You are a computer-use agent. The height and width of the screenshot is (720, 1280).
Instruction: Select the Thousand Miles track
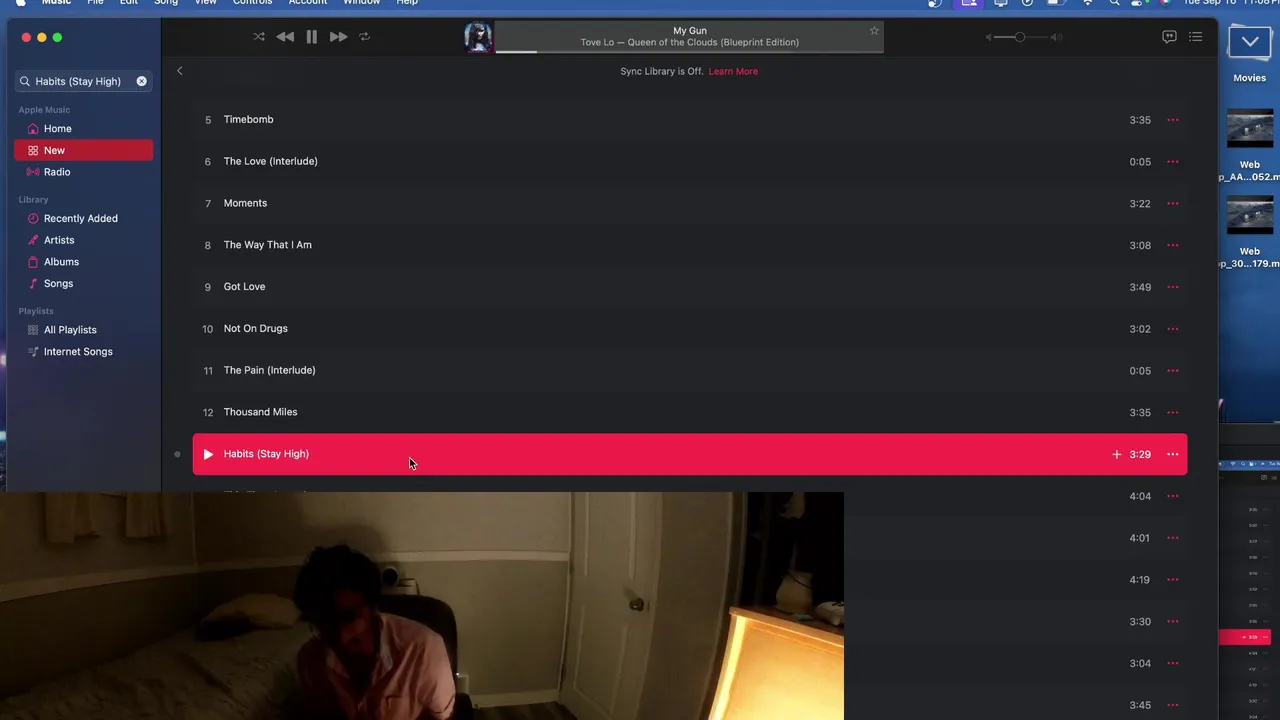click(690, 412)
